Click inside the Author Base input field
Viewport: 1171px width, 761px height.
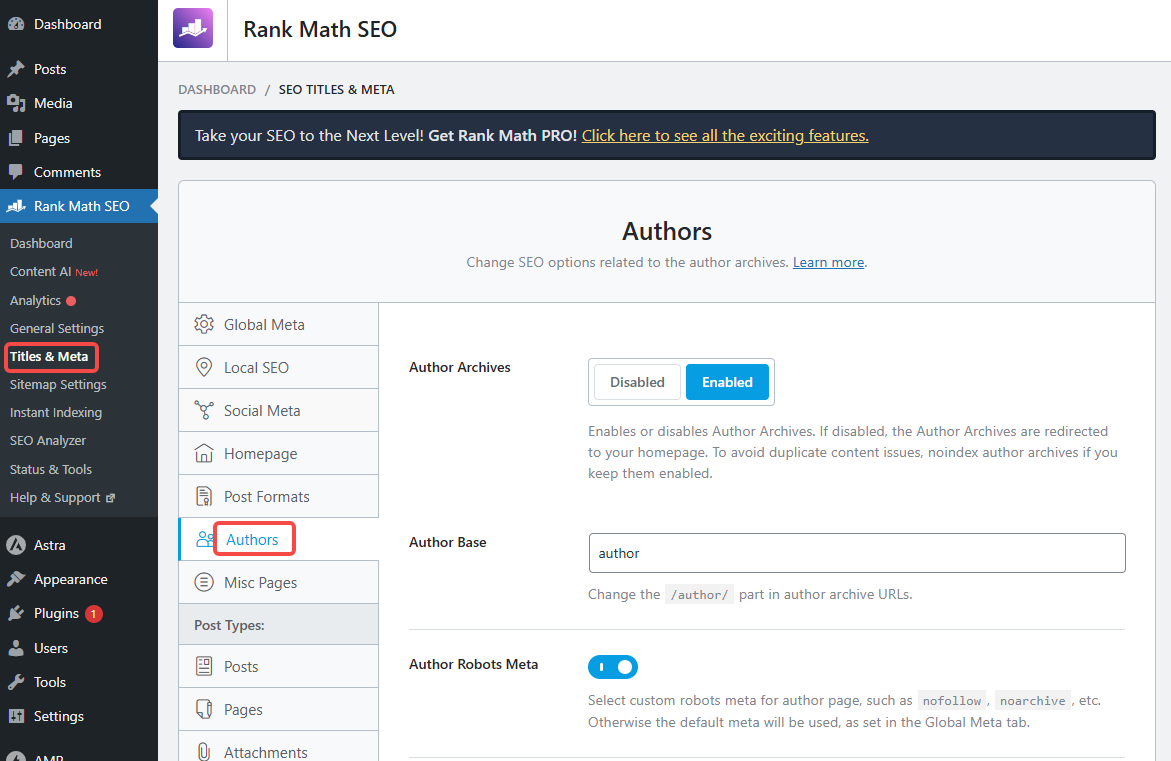[x=857, y=553]
